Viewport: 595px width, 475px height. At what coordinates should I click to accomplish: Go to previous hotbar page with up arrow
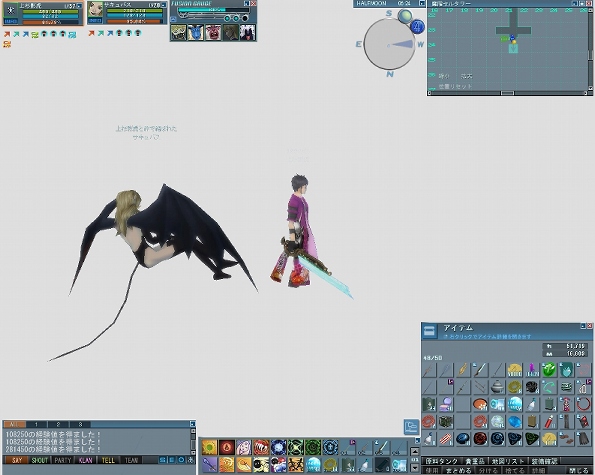click(415, 452)
